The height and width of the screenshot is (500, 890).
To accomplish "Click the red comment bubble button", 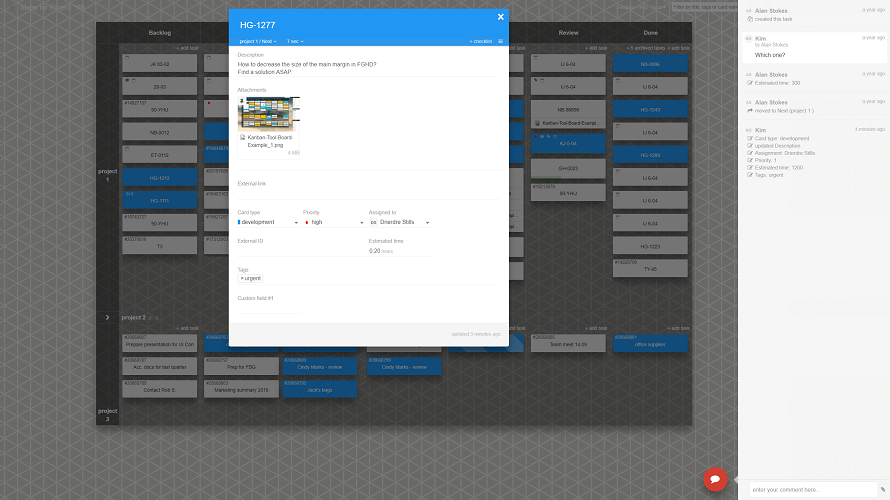I will pos(714,479).
